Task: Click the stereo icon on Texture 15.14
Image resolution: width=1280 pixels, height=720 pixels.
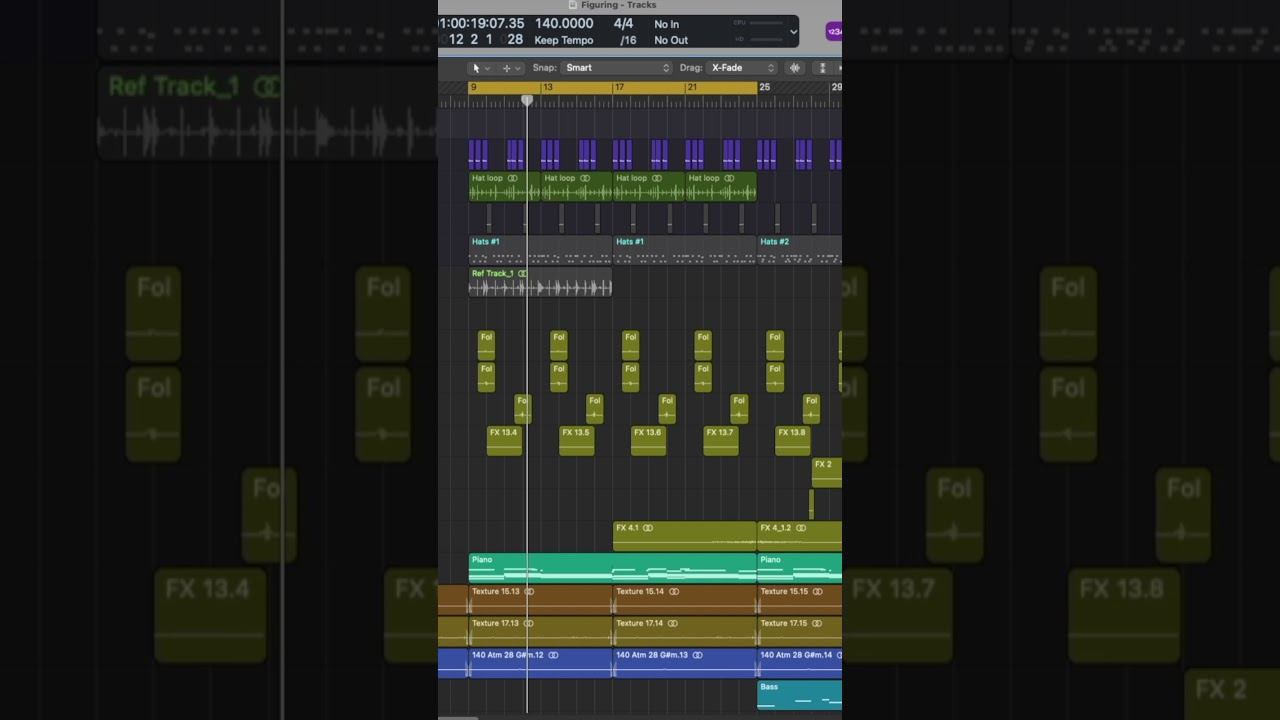Action: [674, 592]
